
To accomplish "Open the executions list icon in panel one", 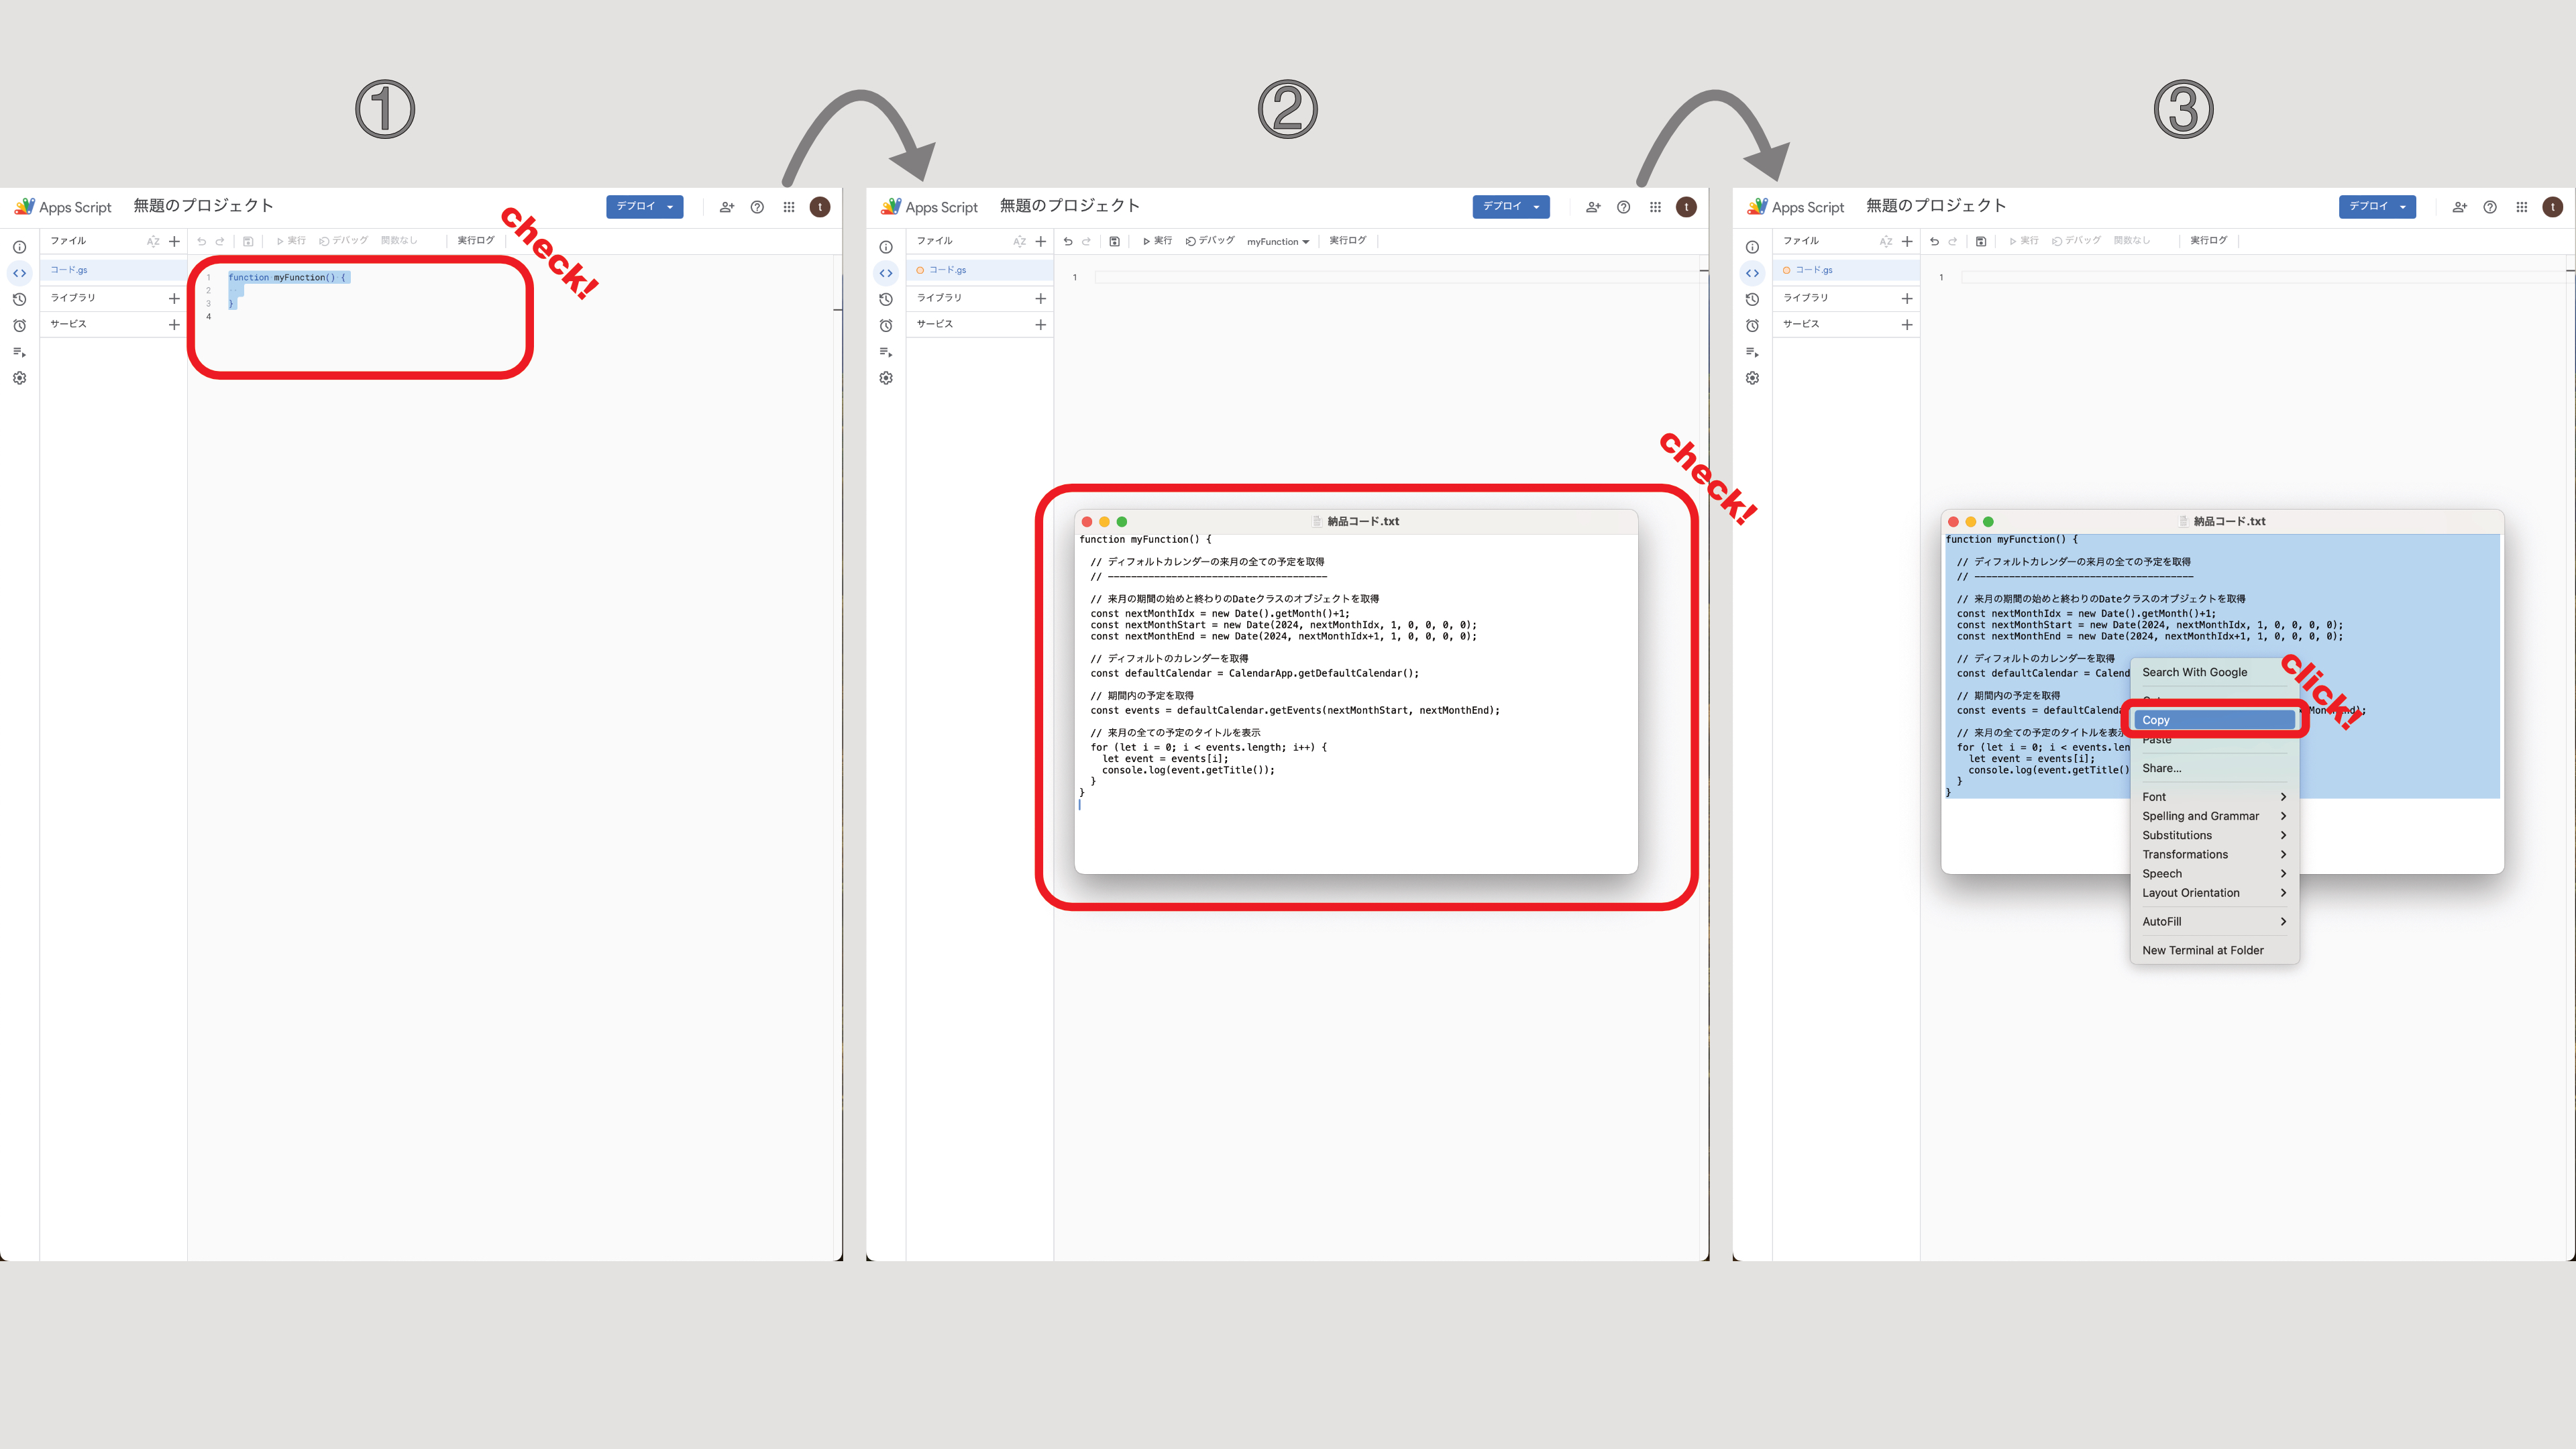I will [x=19, y=352].
